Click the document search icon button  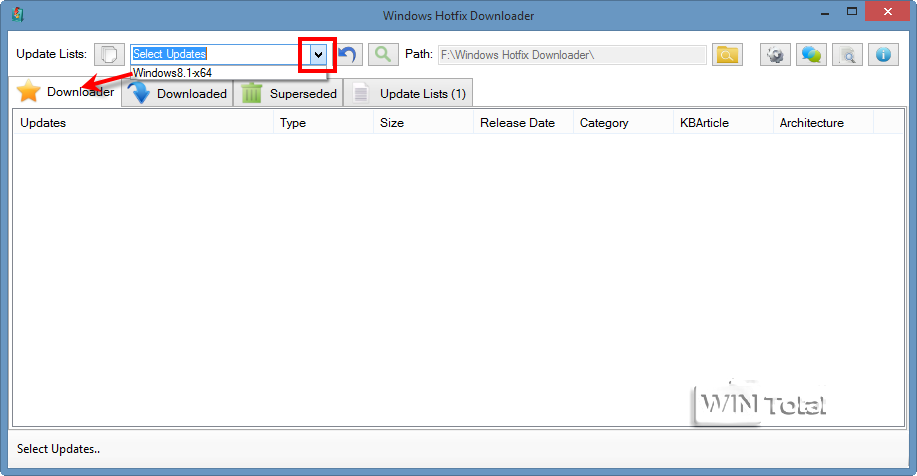847,54
